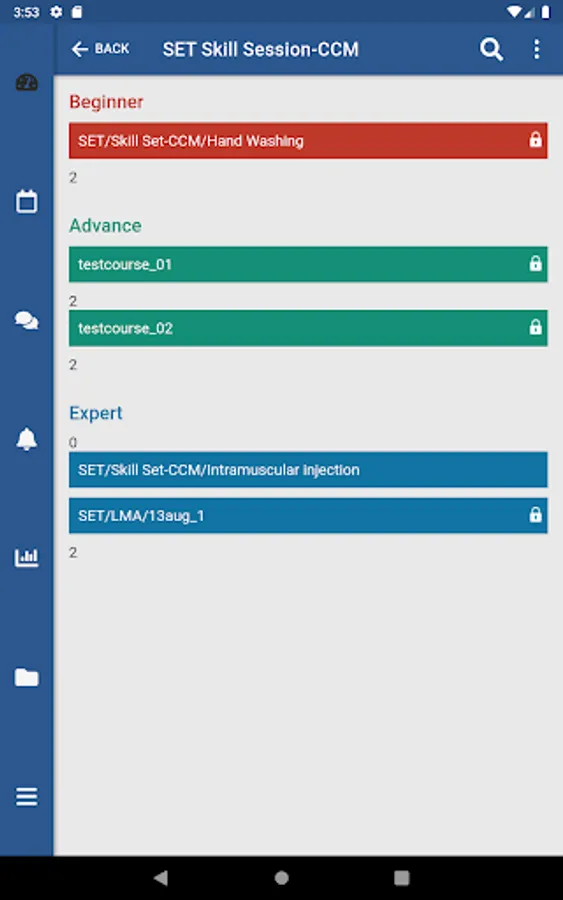Tap Android recent apps square button

pos(402,878)
